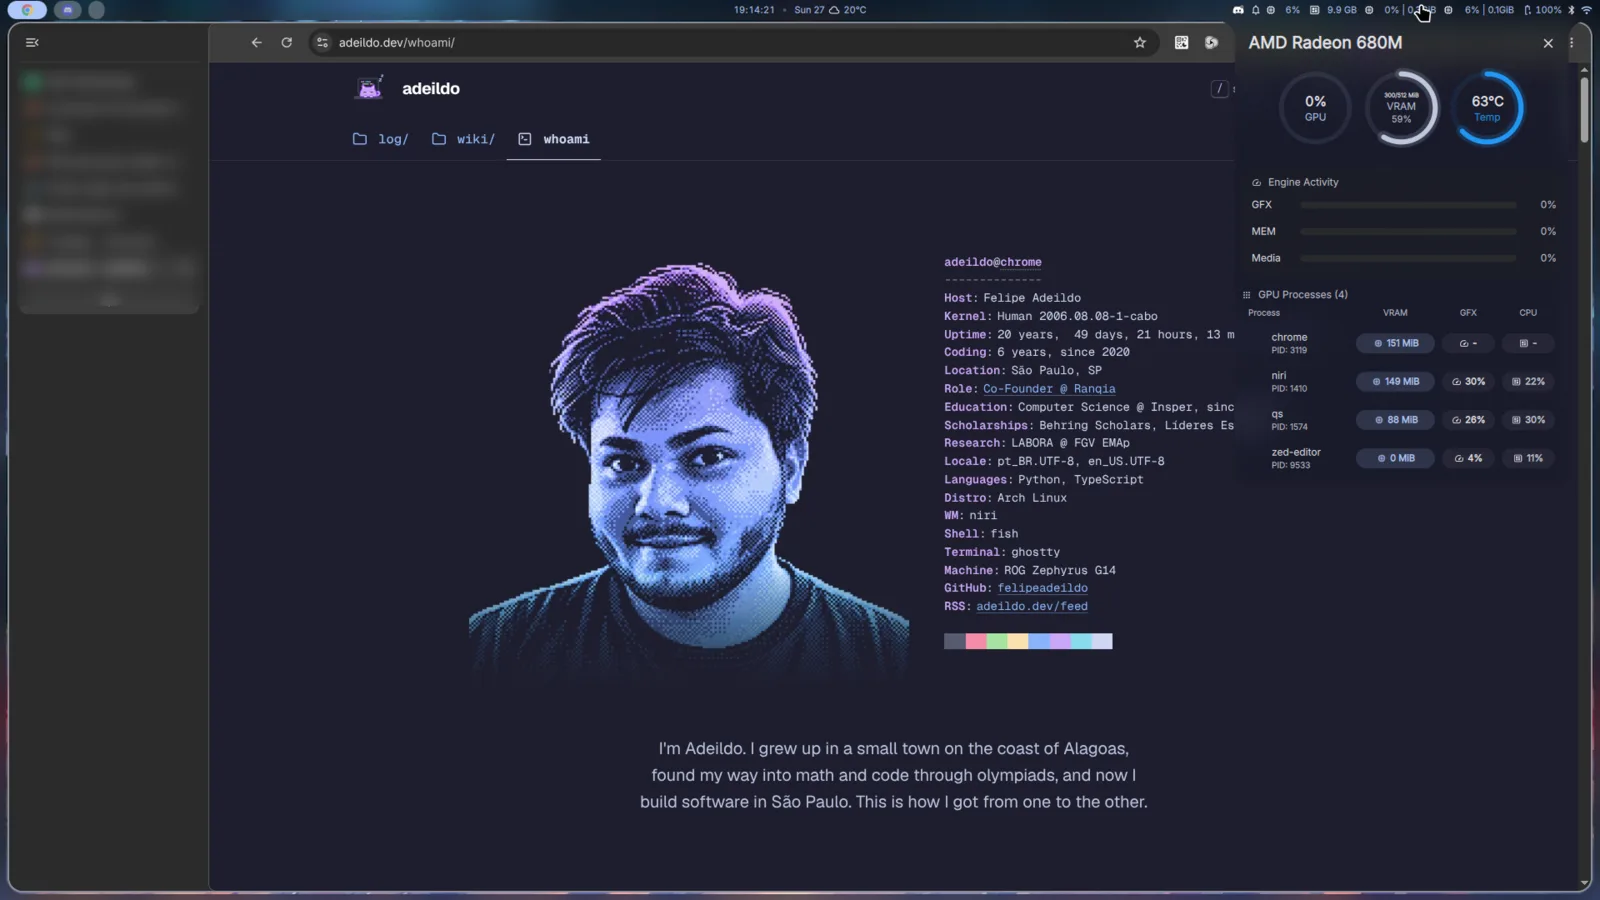
Task: Open notifications bell in the top bar
Action: click(x=1256, y=10)
